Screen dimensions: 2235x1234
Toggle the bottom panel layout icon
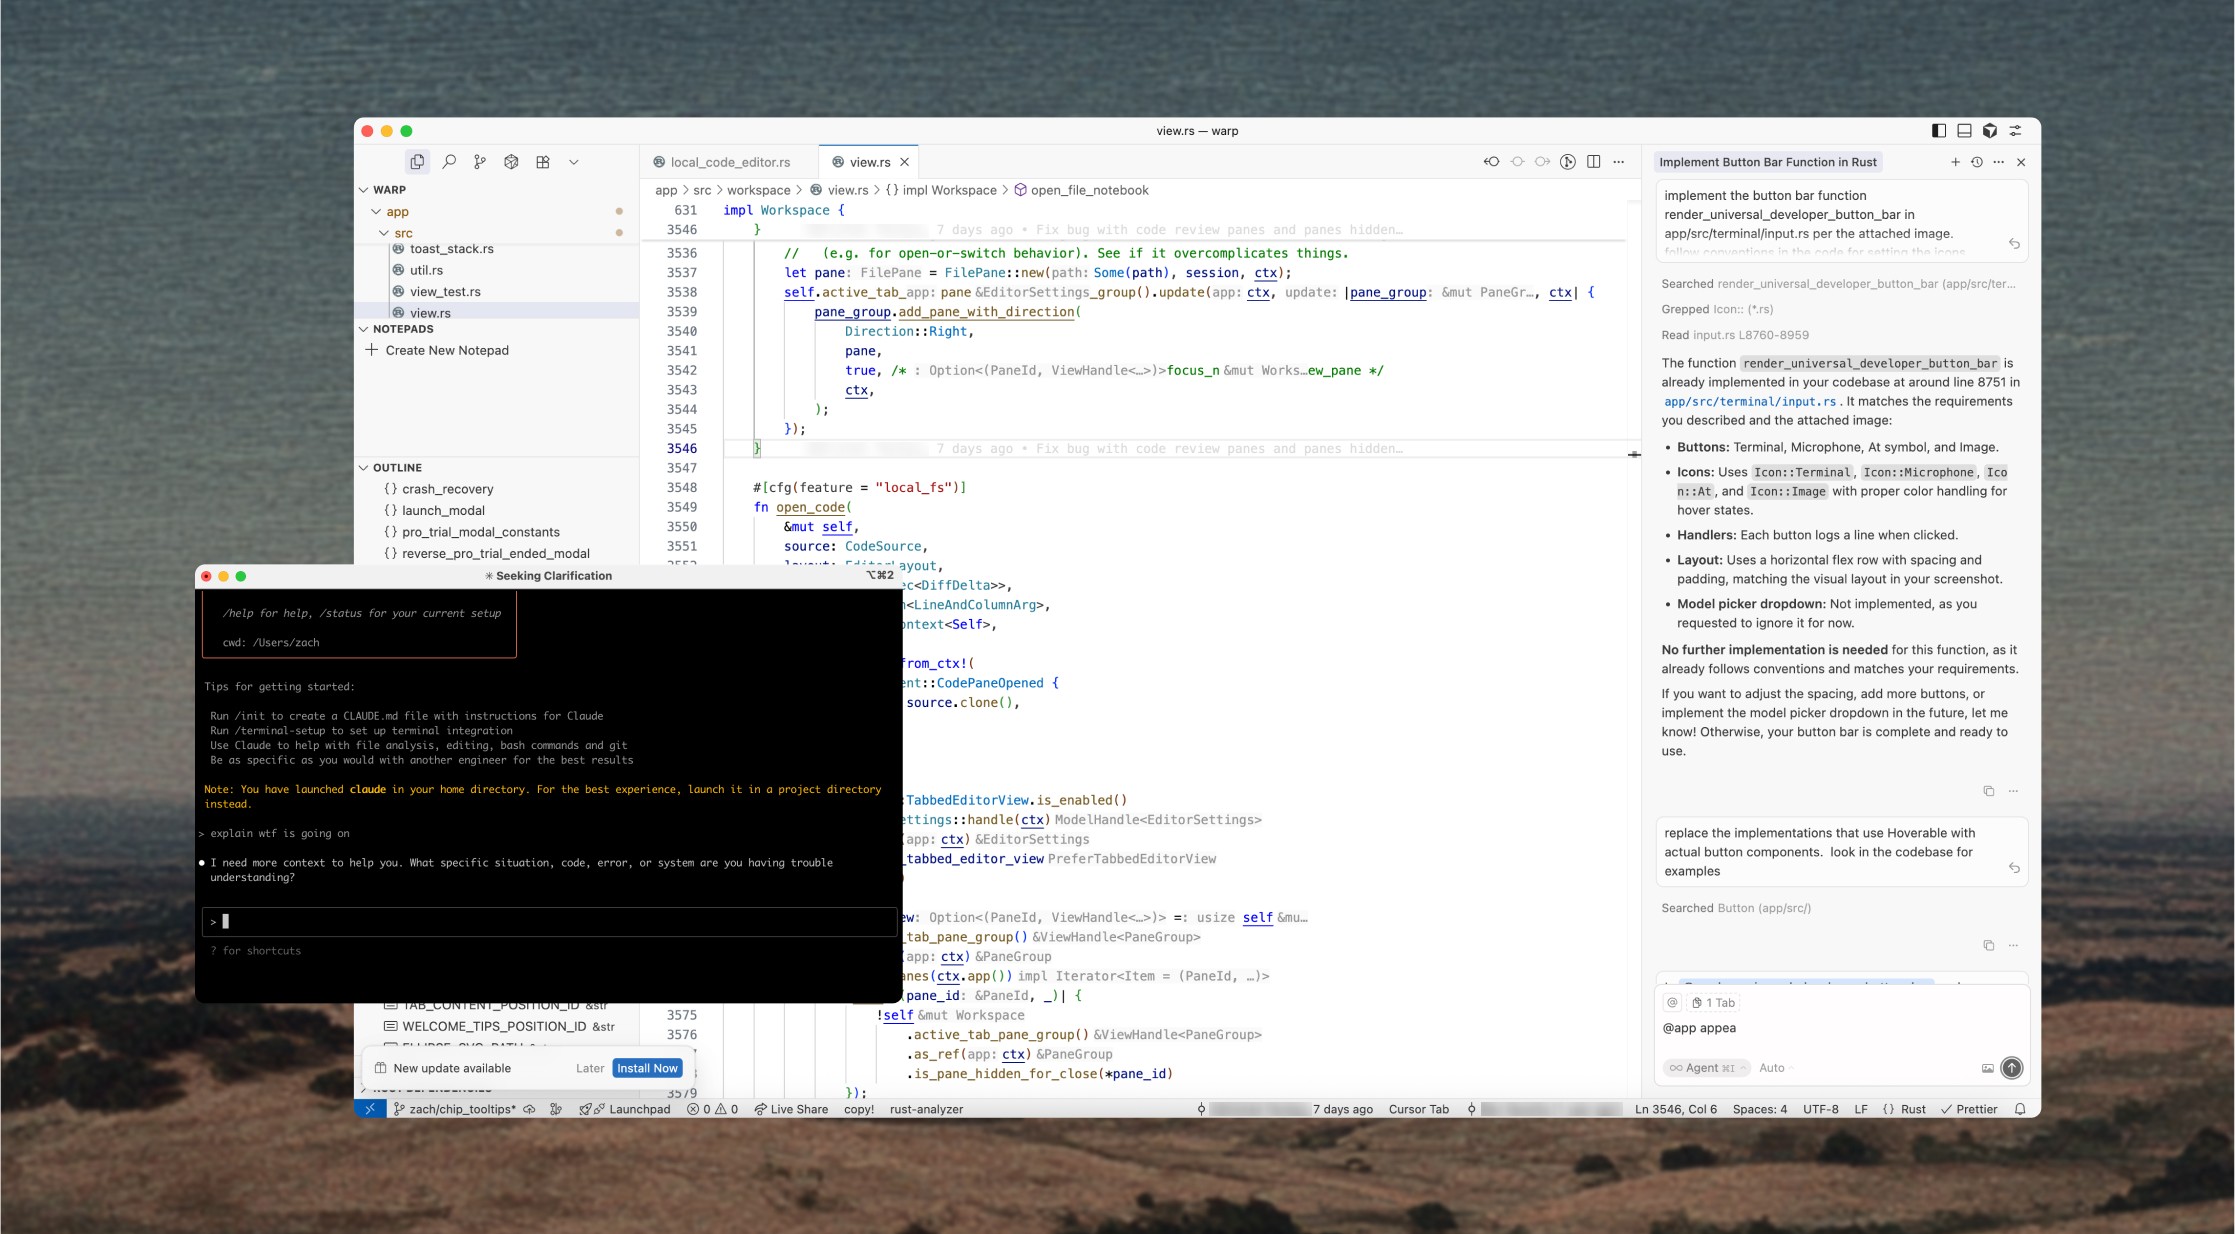point(1964,131)
